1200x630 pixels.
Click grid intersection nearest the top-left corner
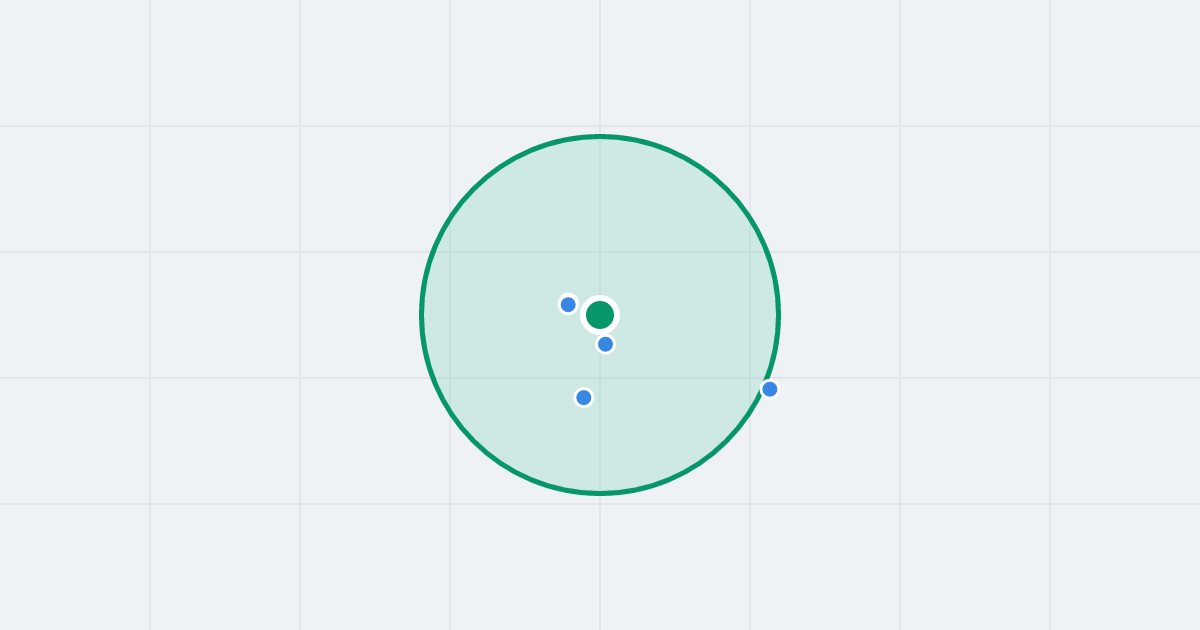pyautogui.click(x=150, y=126)
